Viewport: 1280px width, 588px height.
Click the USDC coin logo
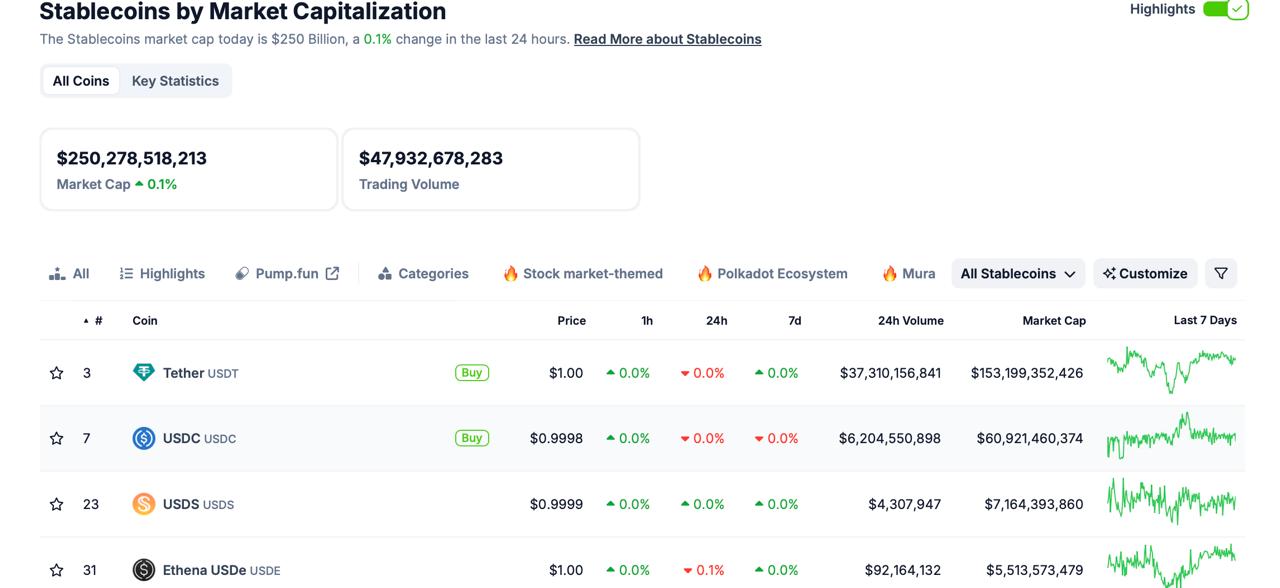pyautogui.click(x=144, y=438)
